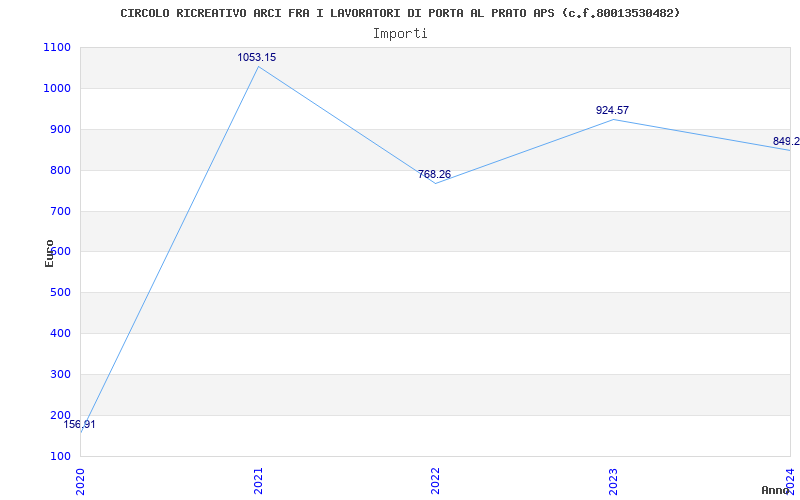
Task: Select the 924.57 data label
Action: click(x=612, y=110)
